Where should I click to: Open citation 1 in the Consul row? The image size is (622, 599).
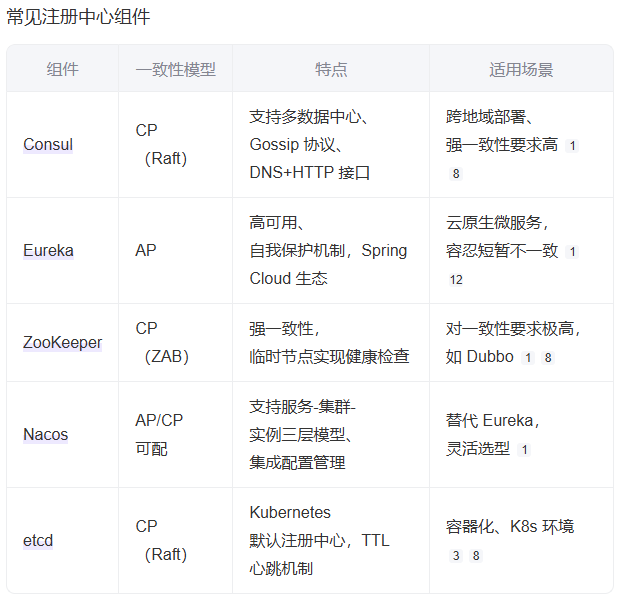tap(572, 146)
